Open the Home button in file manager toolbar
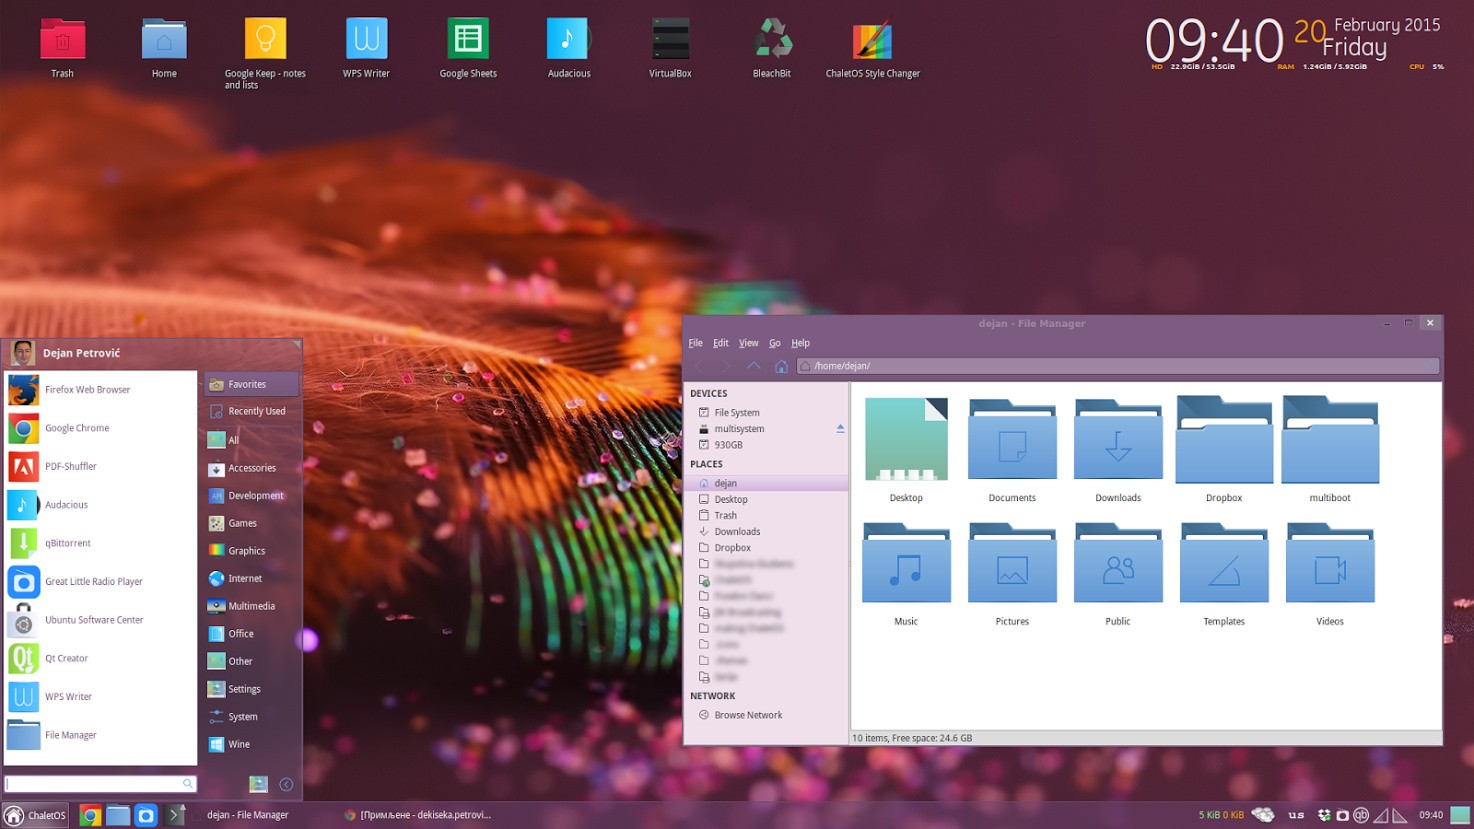Screen dimensions: 1474x829 (x=781, y=365)
